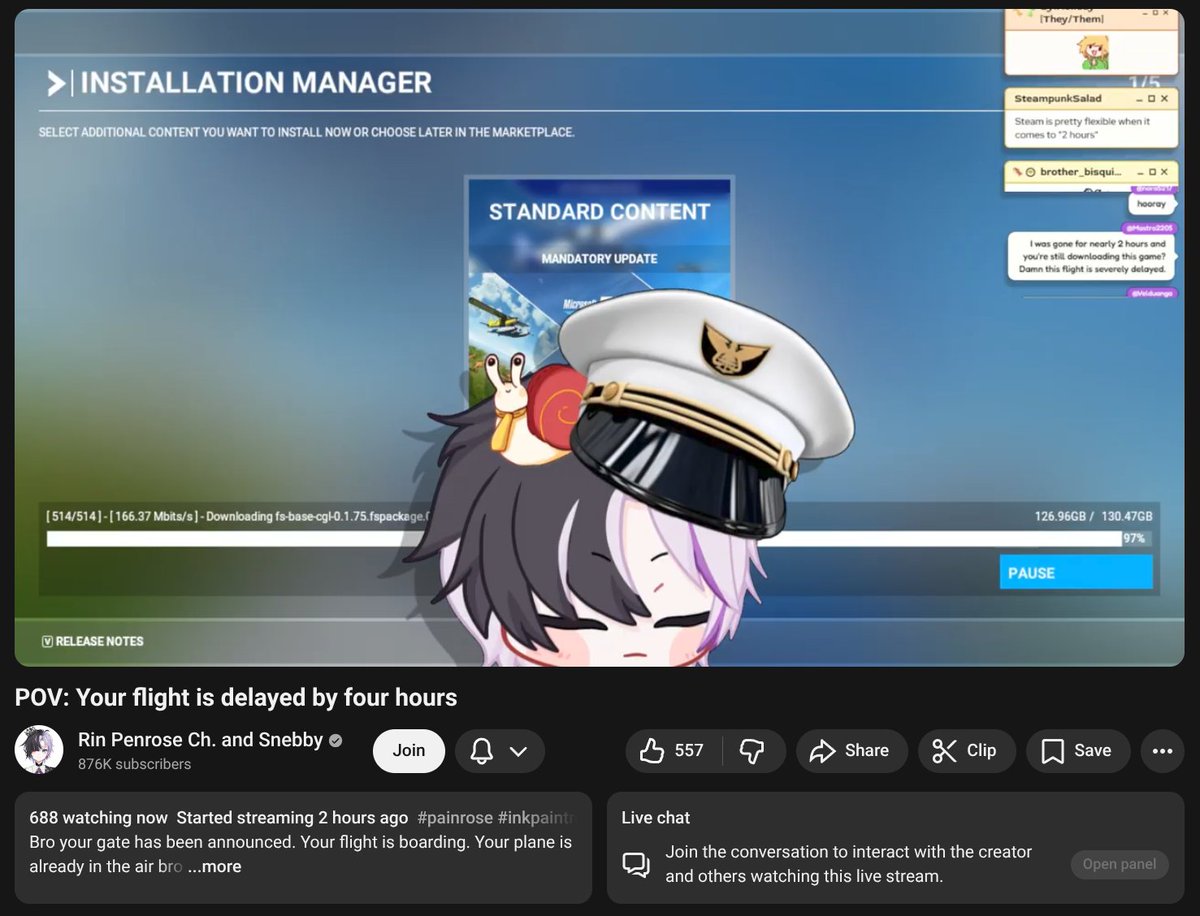This screenshot has width=1200, height=916.
Task: Click the flight delayed chat message bubble
Action: [x=1092, y=256]
